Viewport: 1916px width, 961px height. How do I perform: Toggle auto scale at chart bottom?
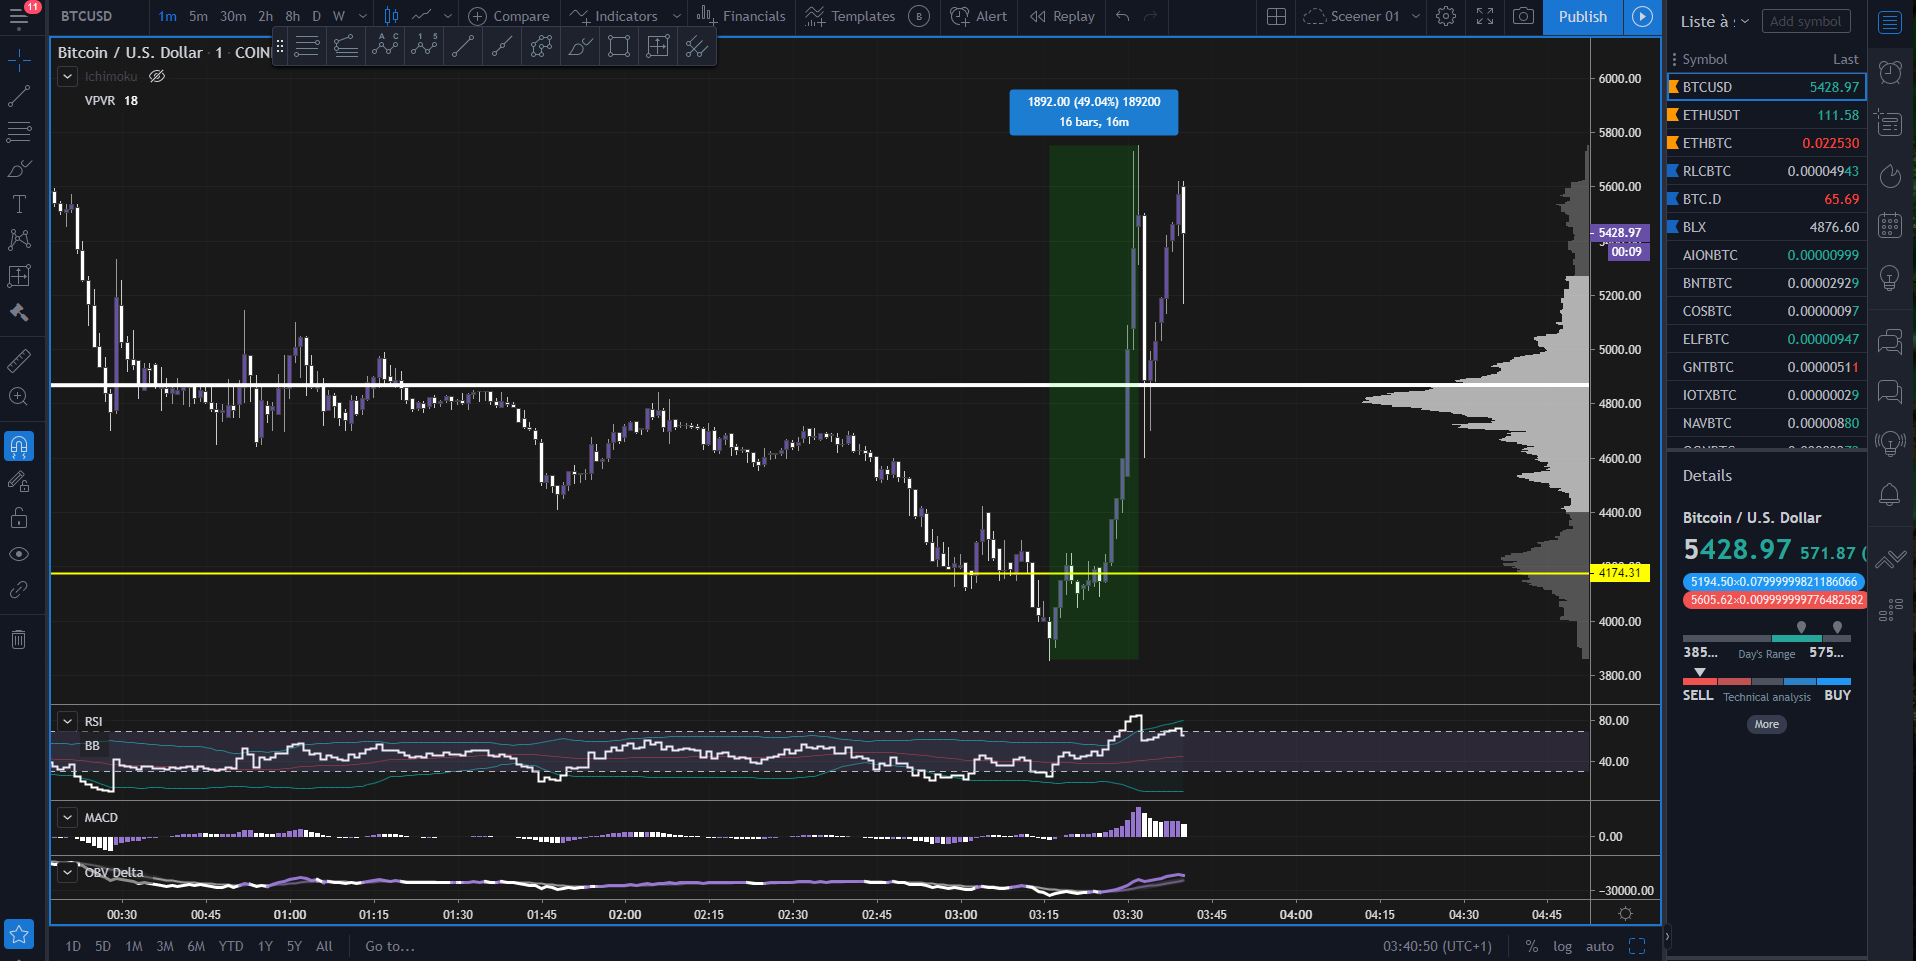[1599, 946]
